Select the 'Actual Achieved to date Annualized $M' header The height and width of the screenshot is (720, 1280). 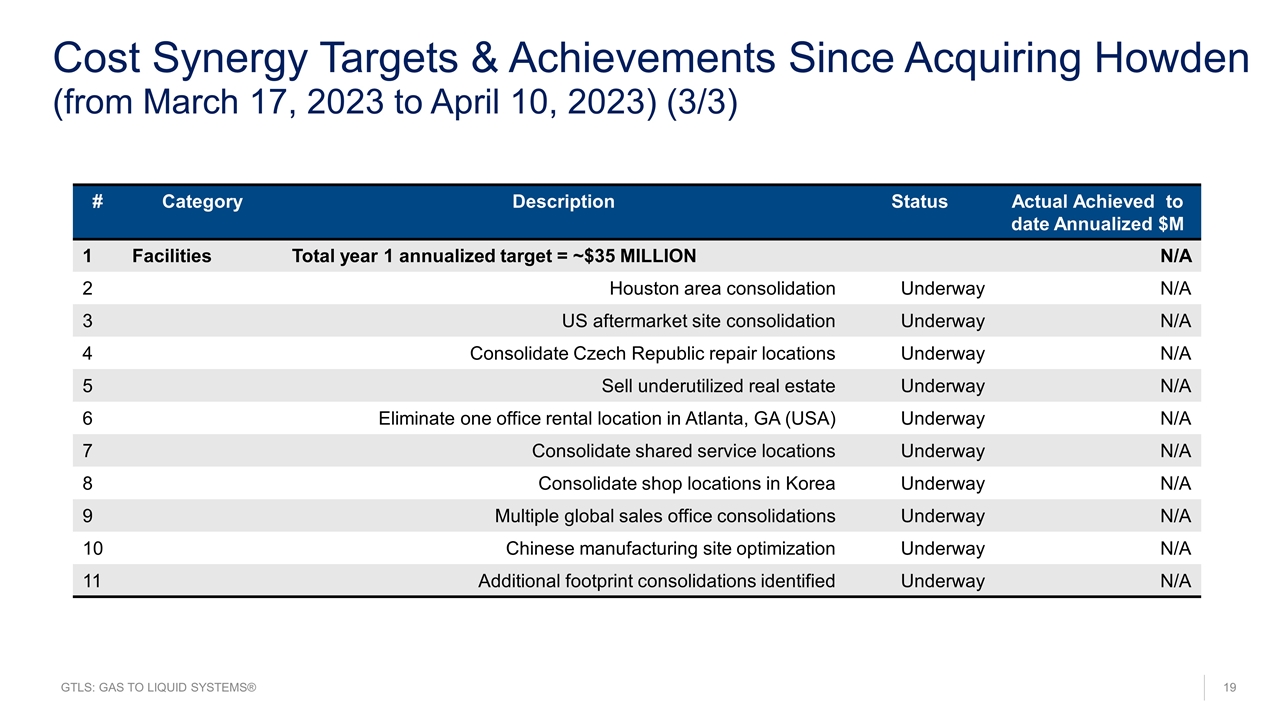click(1097, 213)
